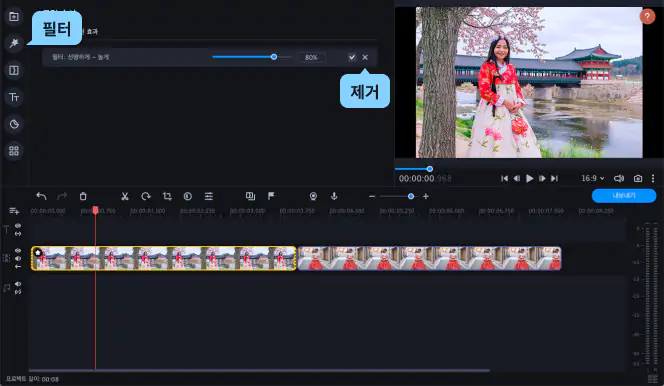The width and height of the screenshot is (664, 386).
Task: Open the file import icon in sidebar
Action: point(14,17)
